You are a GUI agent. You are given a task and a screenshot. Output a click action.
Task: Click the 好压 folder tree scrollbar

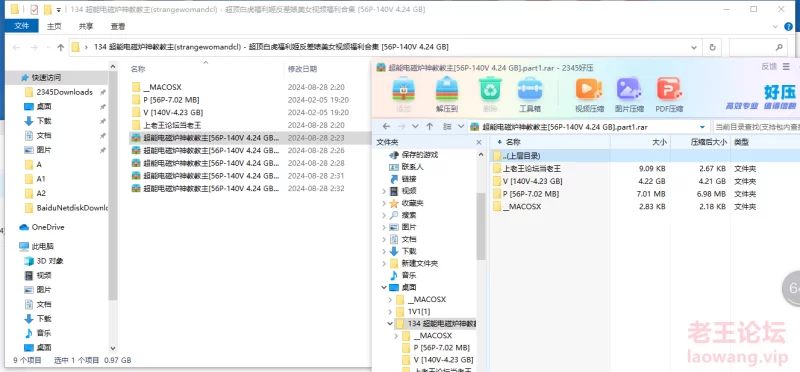coord(481,227)
